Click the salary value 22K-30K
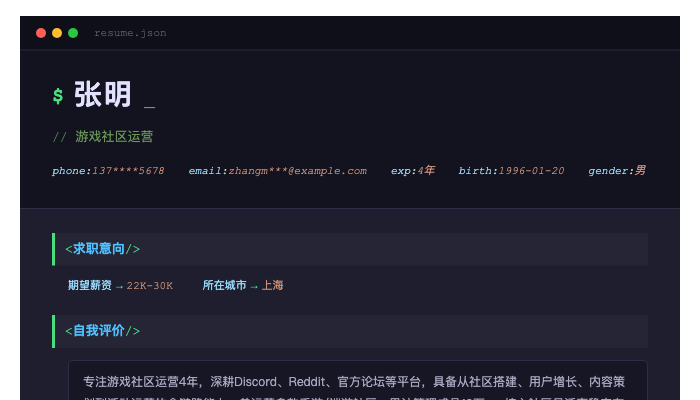This screenshot has height=400, width=700. tap(150, 286)
